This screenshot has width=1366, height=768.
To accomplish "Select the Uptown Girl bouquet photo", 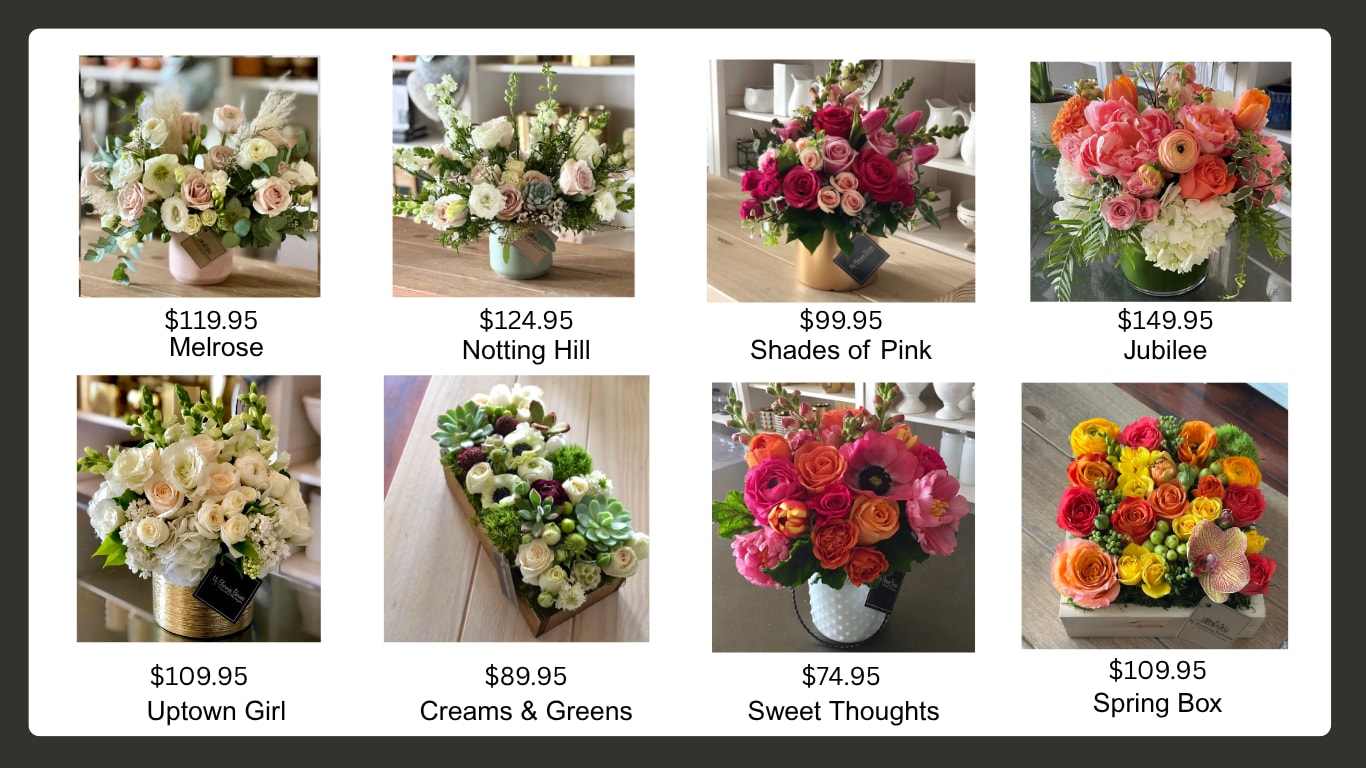I will coord(199,509).
